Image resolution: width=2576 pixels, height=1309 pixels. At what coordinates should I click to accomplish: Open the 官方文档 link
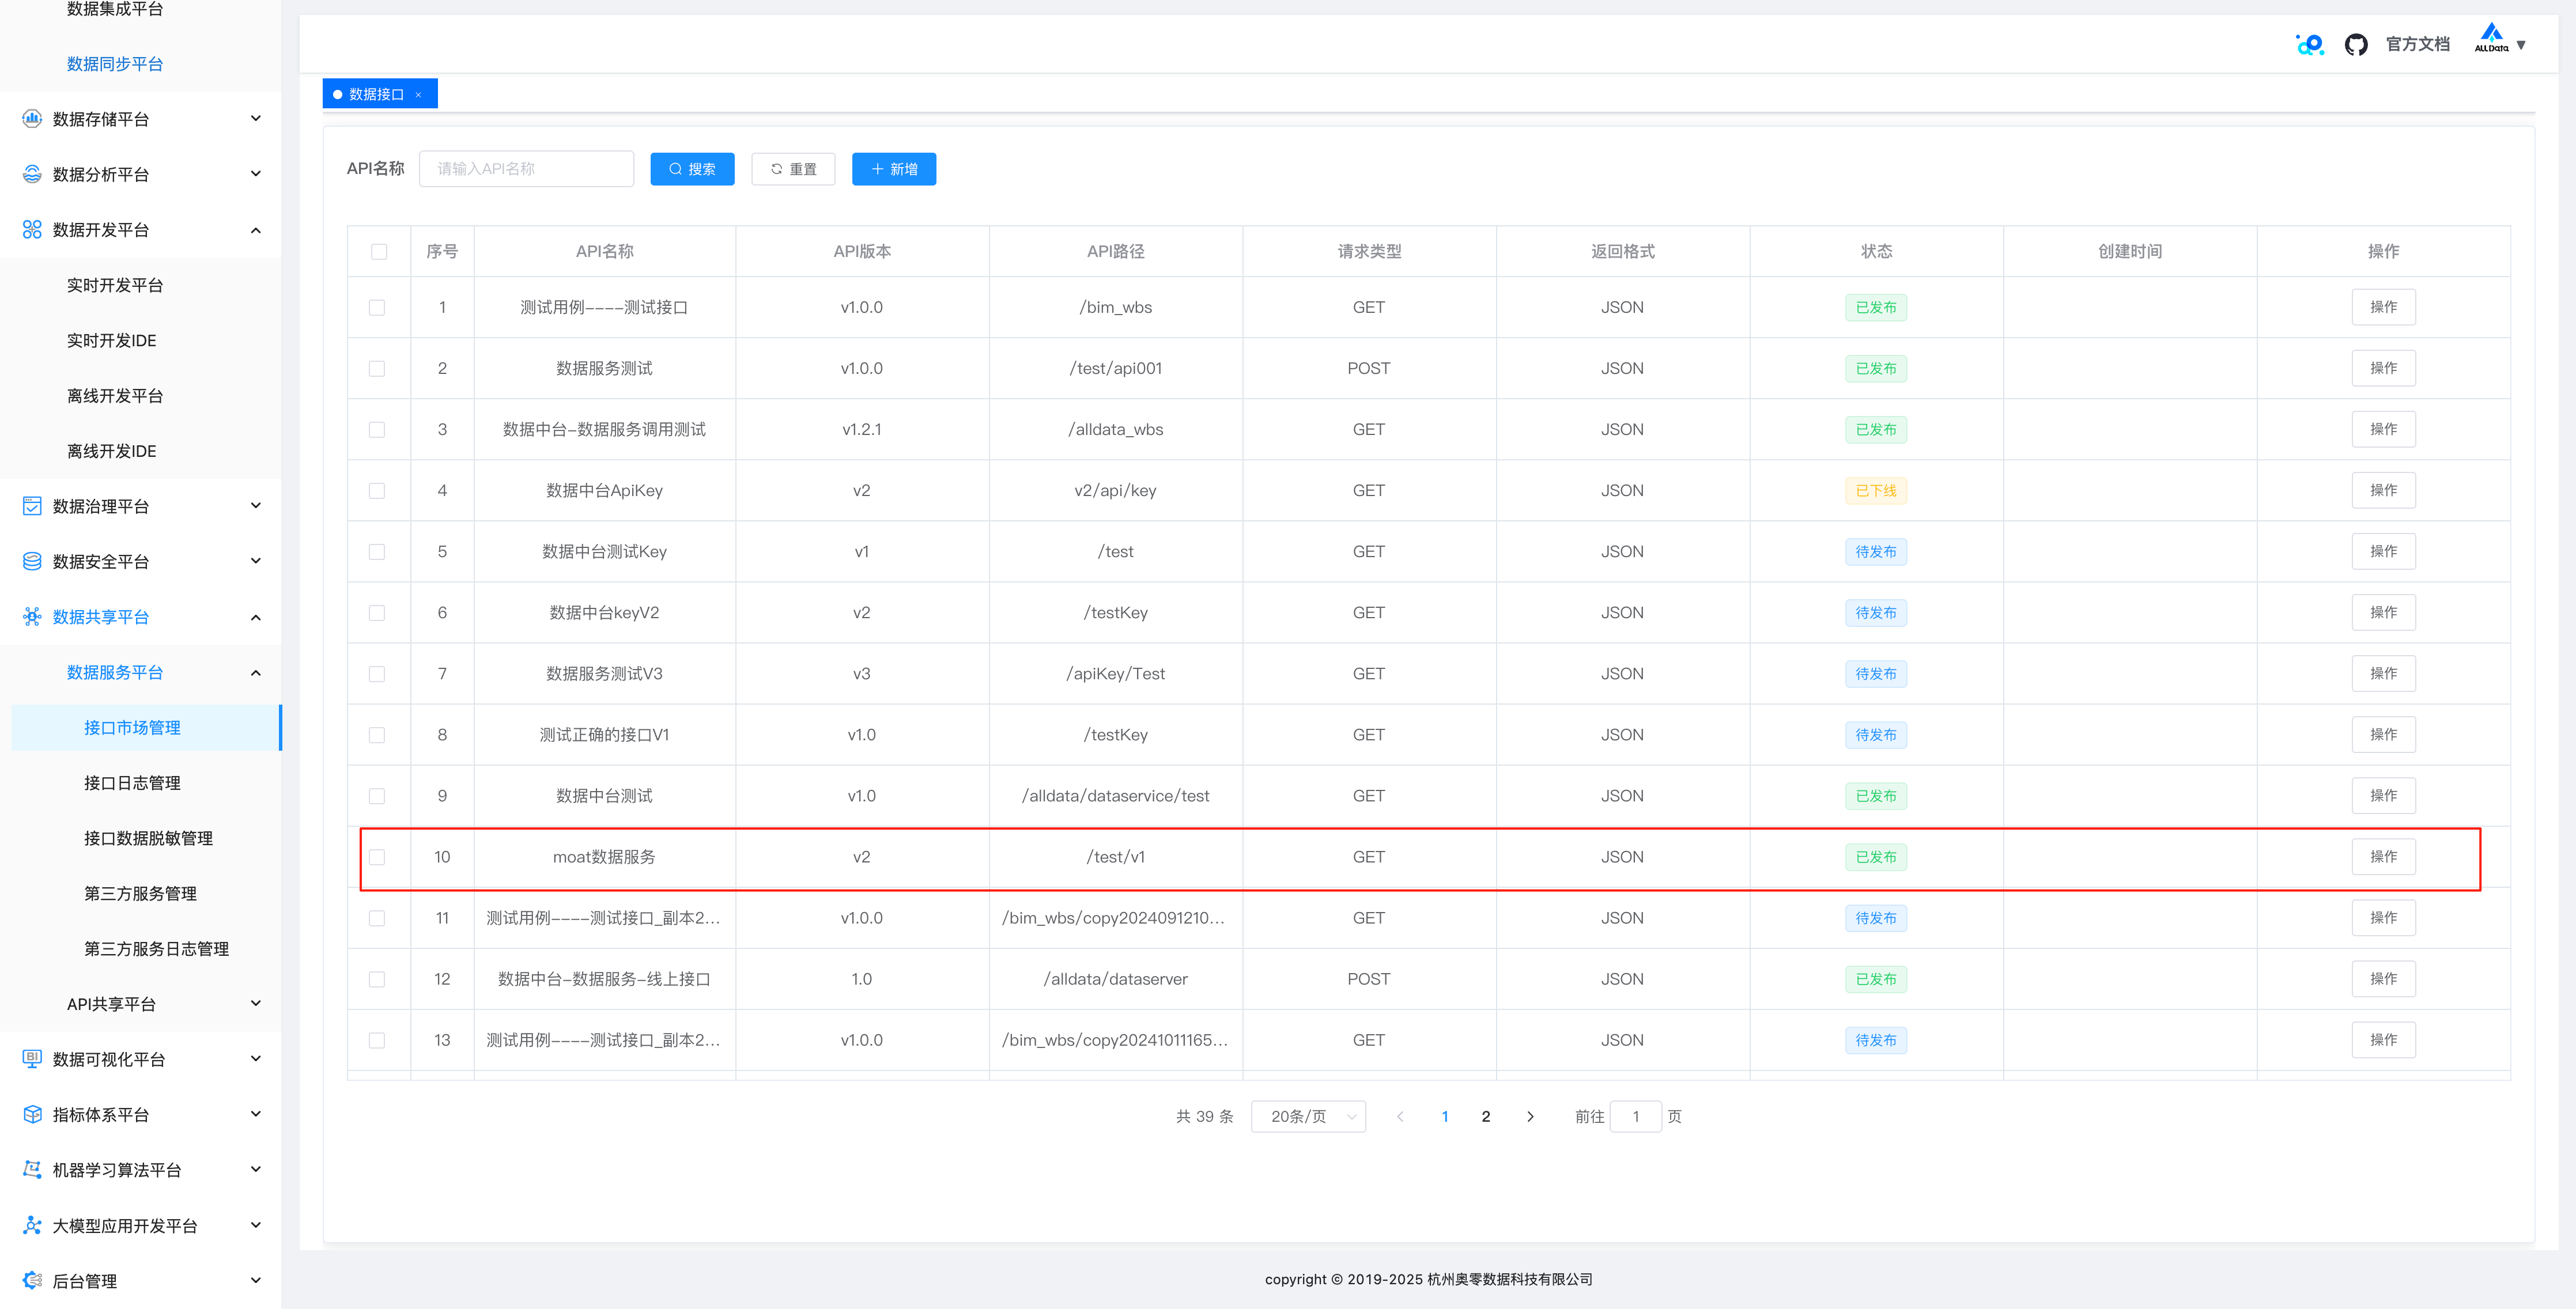pos(2417,44)
